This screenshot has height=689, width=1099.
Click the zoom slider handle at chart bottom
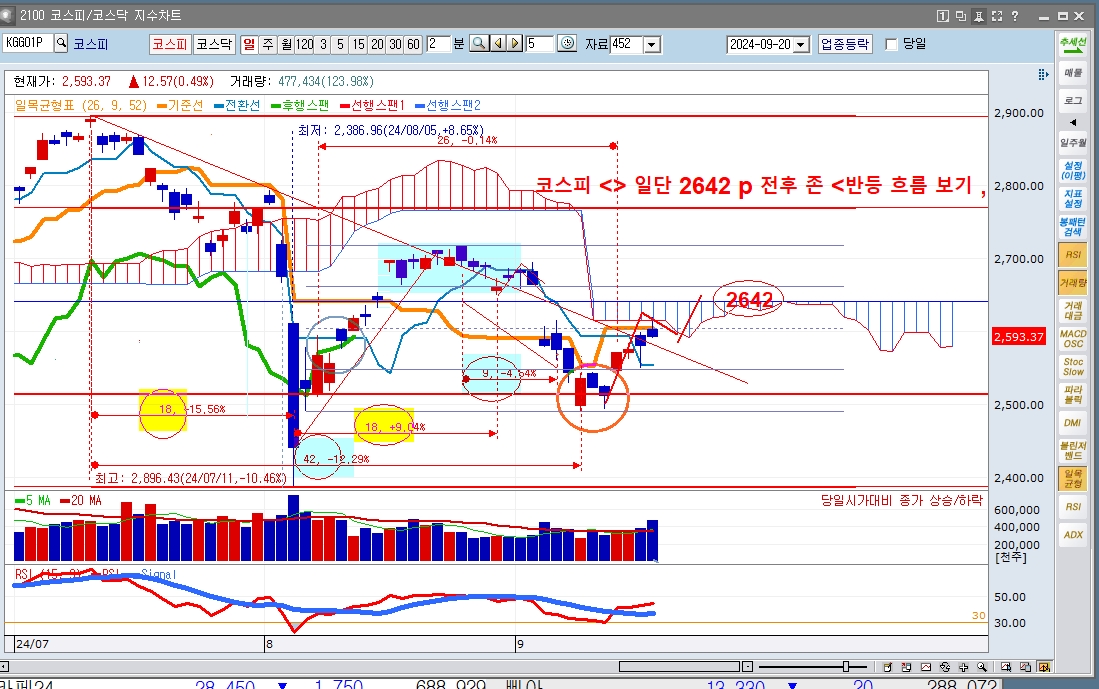pyautogui.click(x=847, y=667)
